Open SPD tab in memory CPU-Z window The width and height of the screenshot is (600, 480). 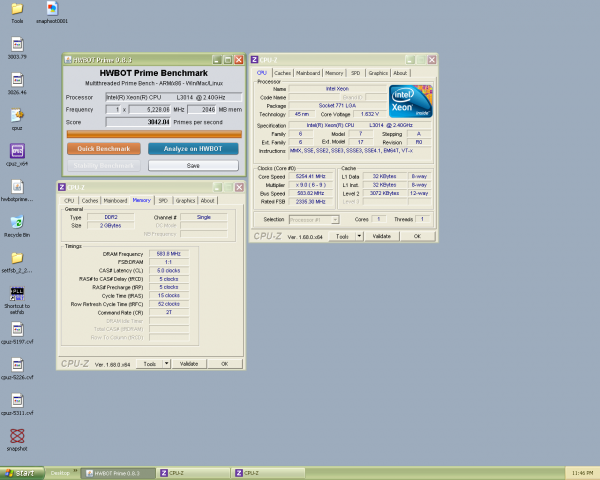[163, 201]
